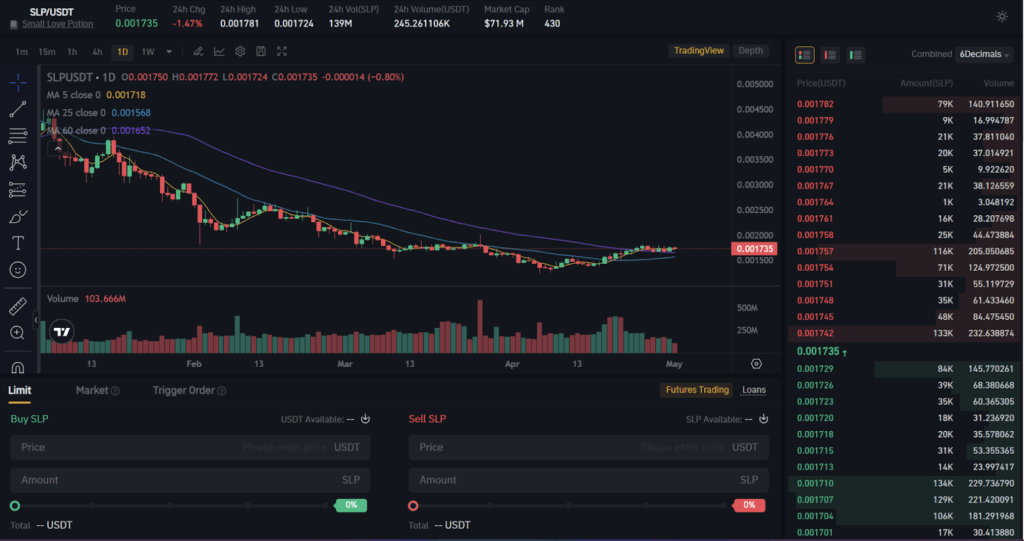Toggle light theme sun icon

pos(1002,17)
